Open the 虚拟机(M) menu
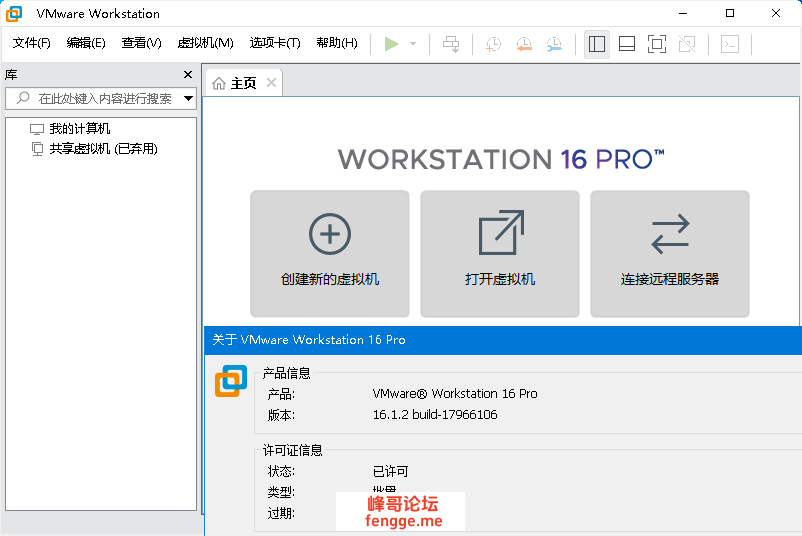This screenshot has height=536, width=802. [205, 43]
